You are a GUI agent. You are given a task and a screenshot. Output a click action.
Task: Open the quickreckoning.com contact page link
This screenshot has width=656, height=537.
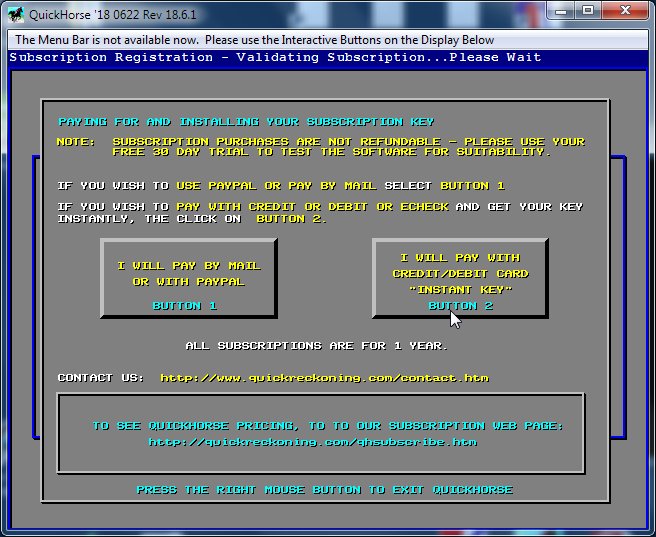click(x=324, y=378)
